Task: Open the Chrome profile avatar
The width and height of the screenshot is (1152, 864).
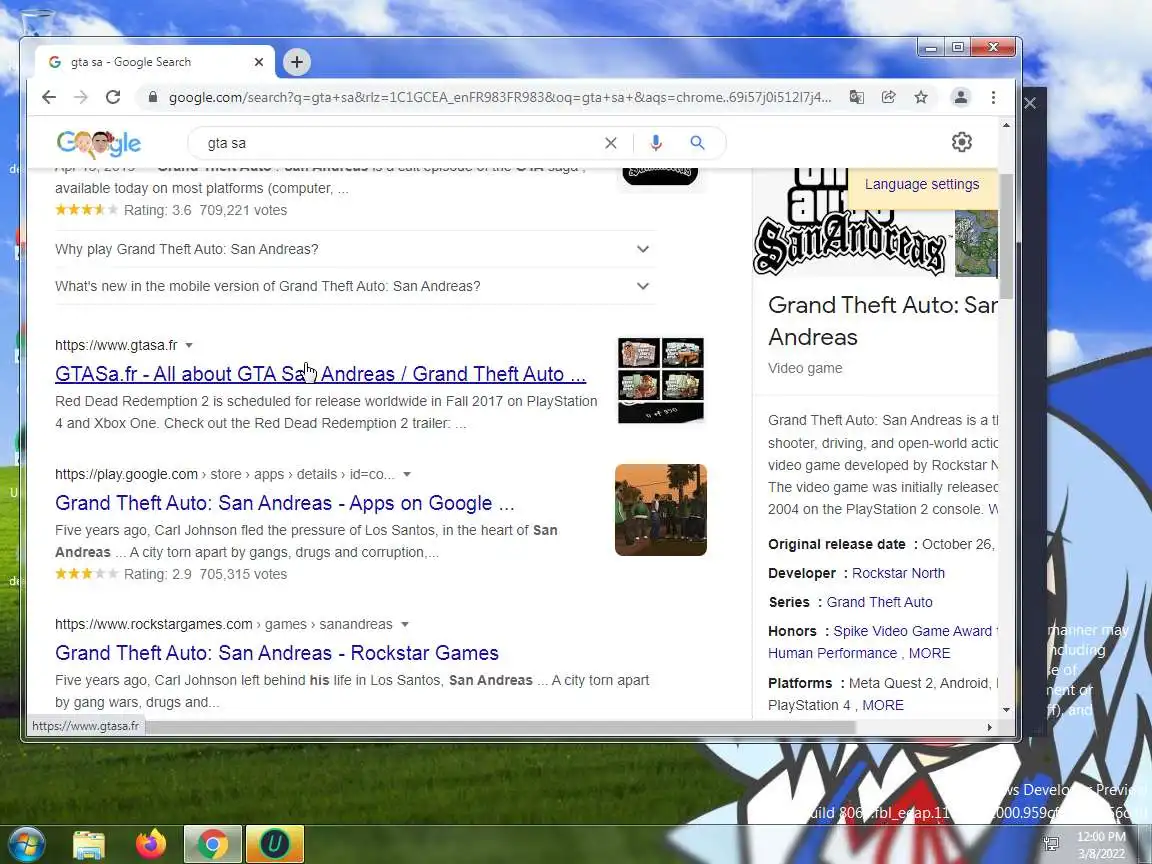Action: [960, 97]
